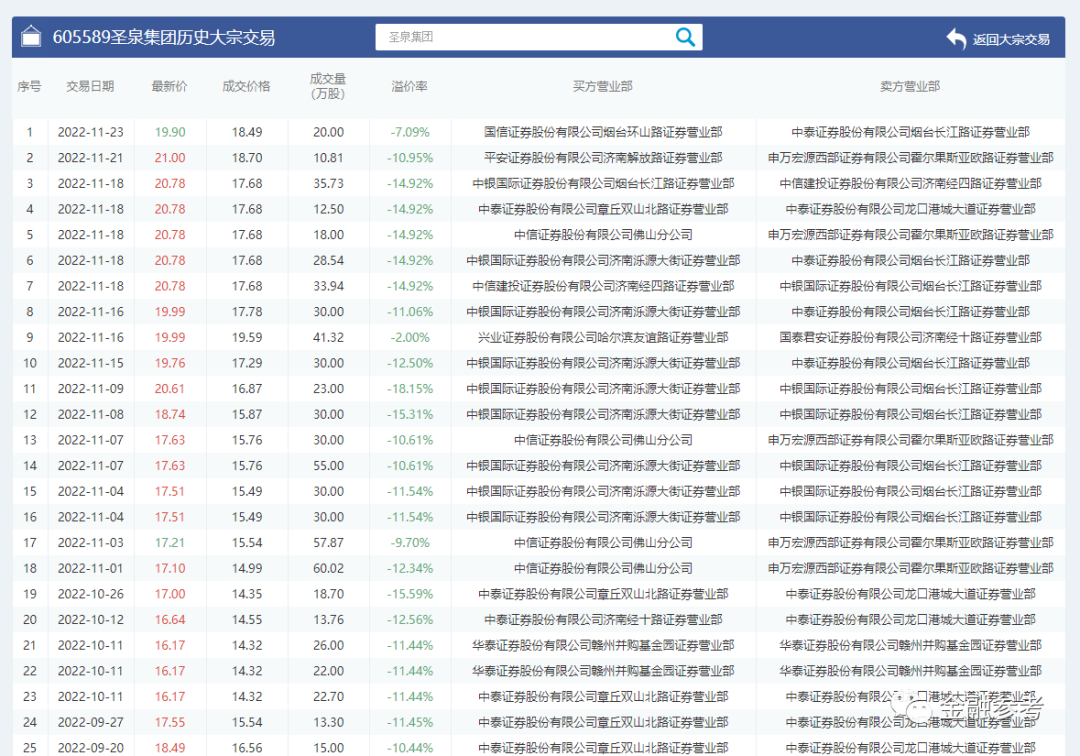Click buyer 国信证券股份有限公司烟台环山路证券营业部
Image resolution: width=1080 pixels, height=756 pixels.
(603, 132)
